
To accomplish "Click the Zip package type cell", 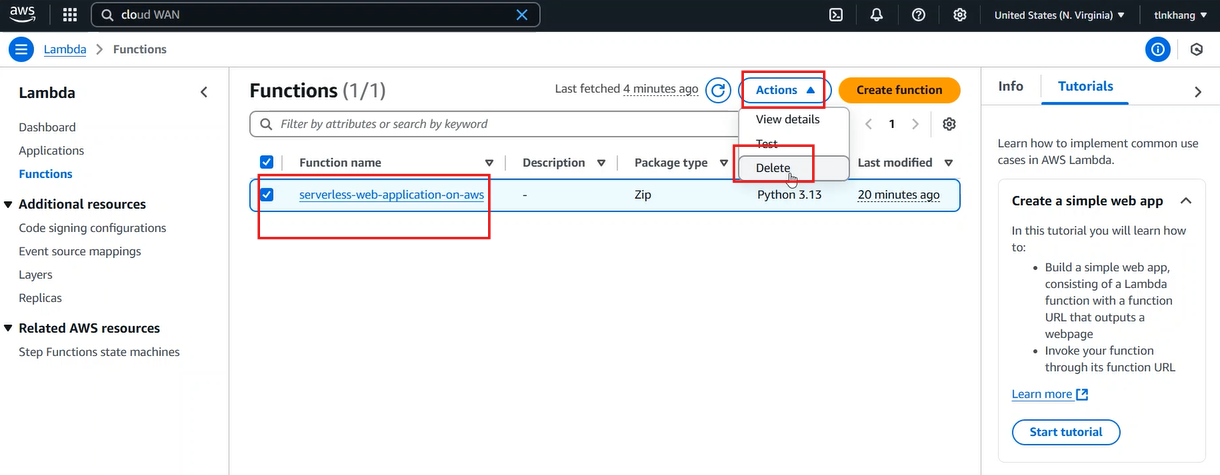I will pos(643,195).
